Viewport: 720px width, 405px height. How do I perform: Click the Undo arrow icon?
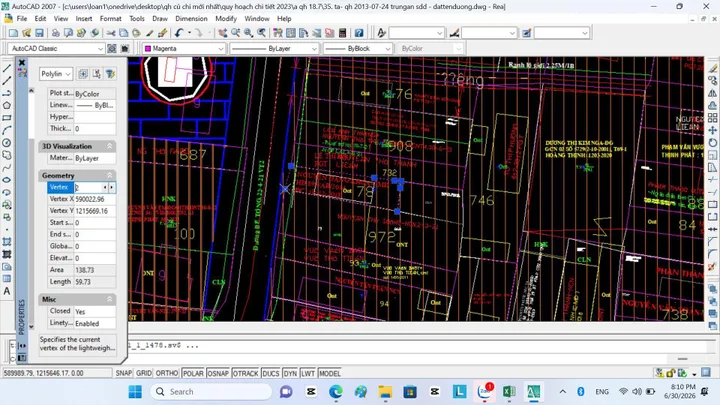179,33
